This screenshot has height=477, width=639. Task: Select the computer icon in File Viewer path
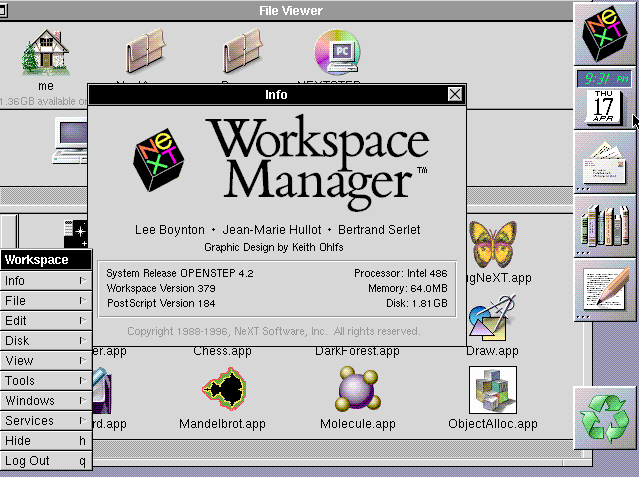[x=70, y=141]
